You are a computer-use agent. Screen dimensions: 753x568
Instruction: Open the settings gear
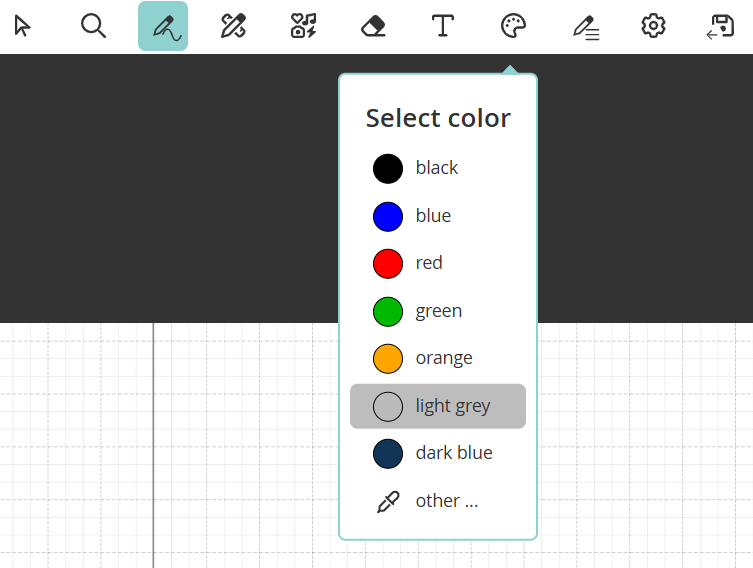click(x=653, y=26)
